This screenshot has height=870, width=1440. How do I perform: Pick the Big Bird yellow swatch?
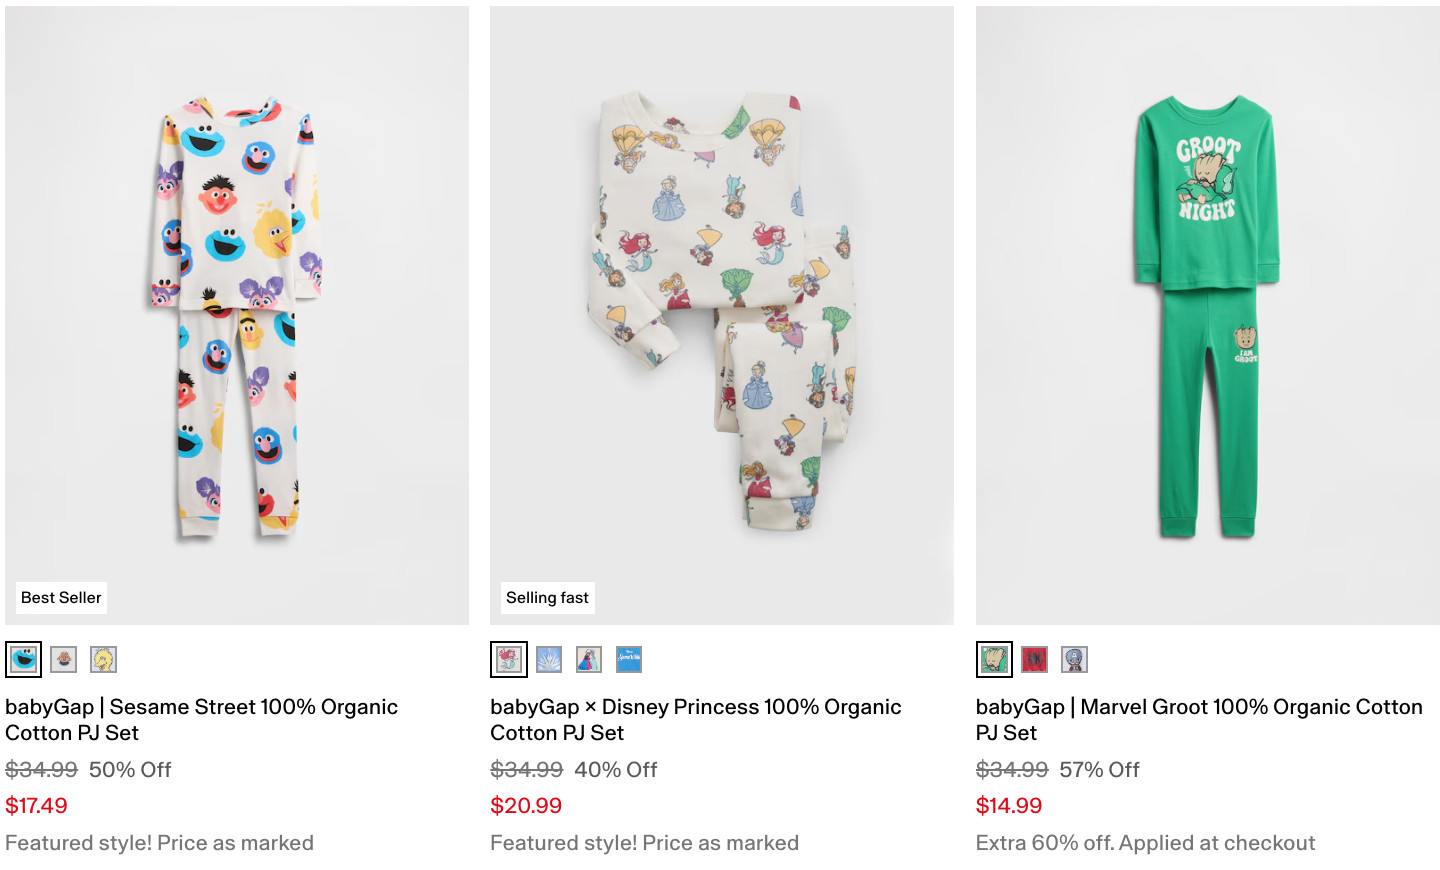click(x=104, y=660)
